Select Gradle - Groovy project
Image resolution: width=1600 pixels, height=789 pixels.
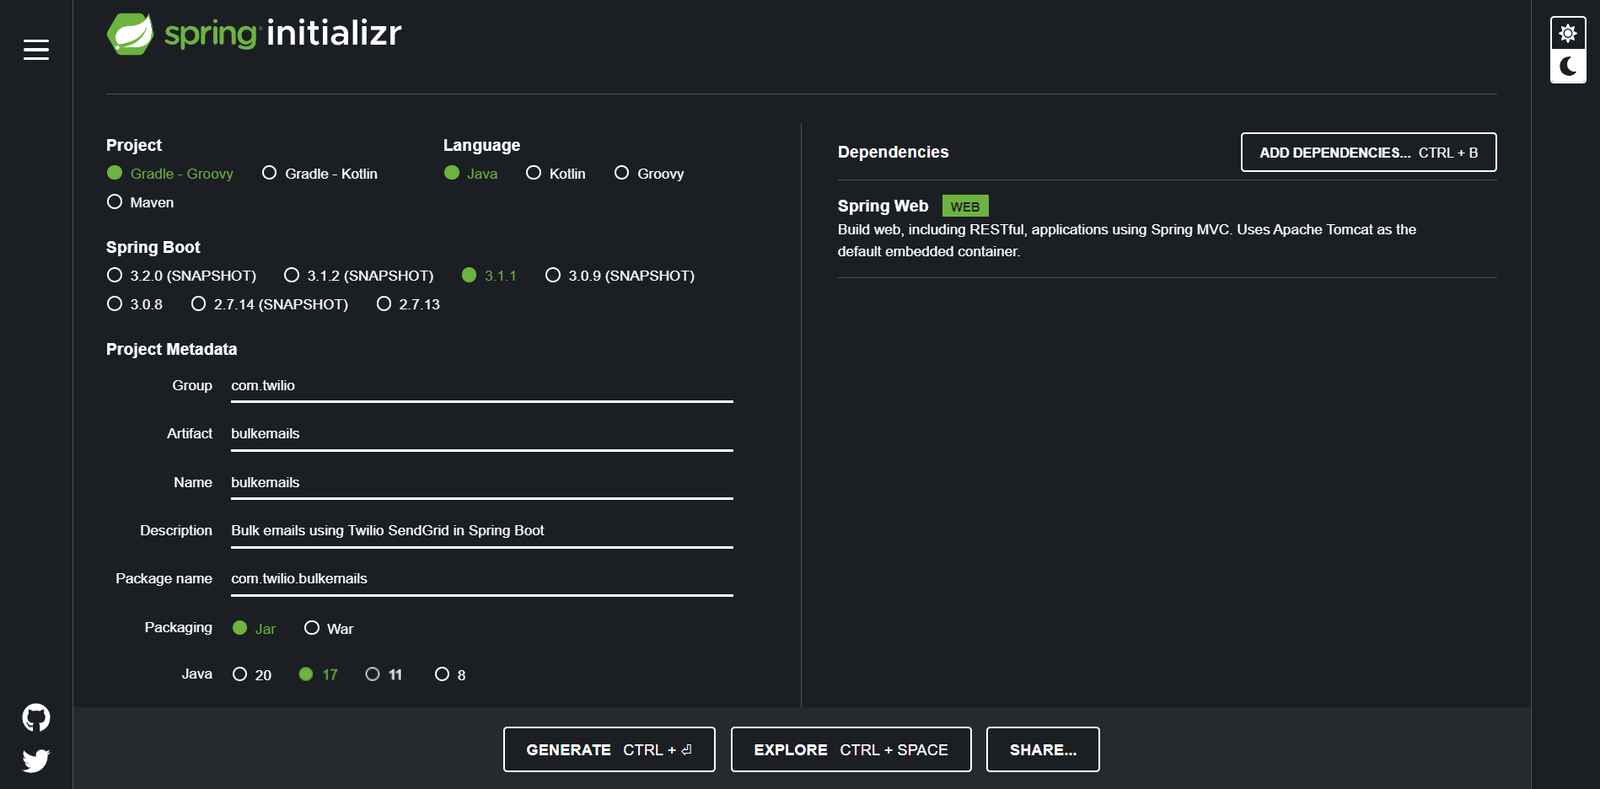(170, 173)
